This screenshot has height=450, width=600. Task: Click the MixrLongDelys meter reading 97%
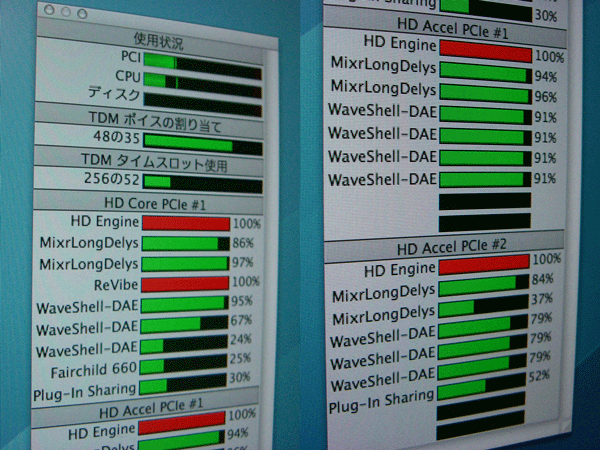(185, 264)
